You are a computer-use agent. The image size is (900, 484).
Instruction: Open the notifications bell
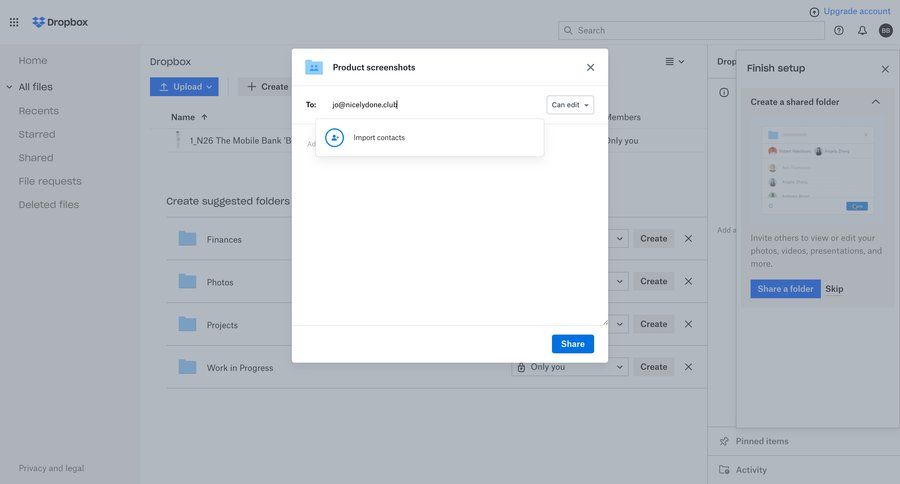click(x=862, y=30)
